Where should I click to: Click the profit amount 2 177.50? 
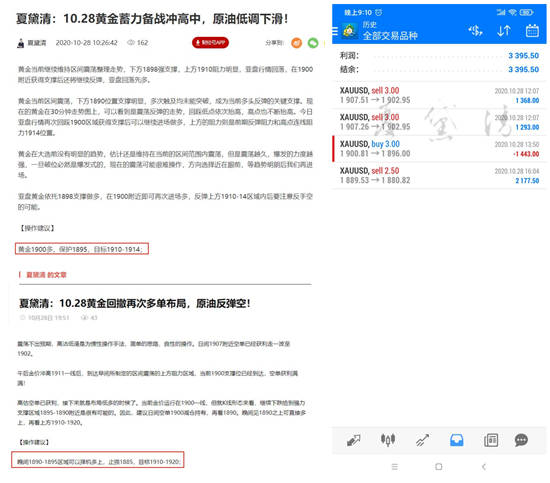click(527, 181)
